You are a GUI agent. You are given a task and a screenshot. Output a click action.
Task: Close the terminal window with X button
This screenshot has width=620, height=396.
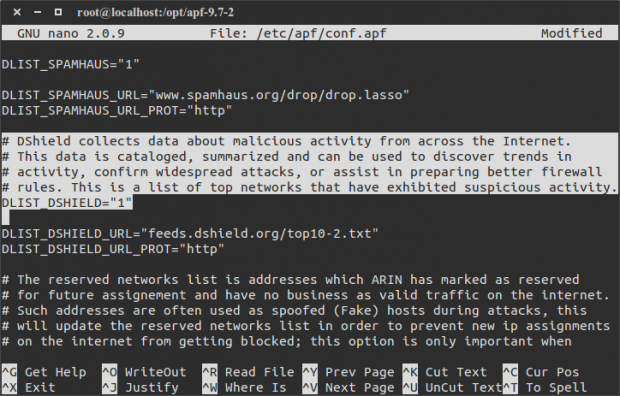(17, 12)
